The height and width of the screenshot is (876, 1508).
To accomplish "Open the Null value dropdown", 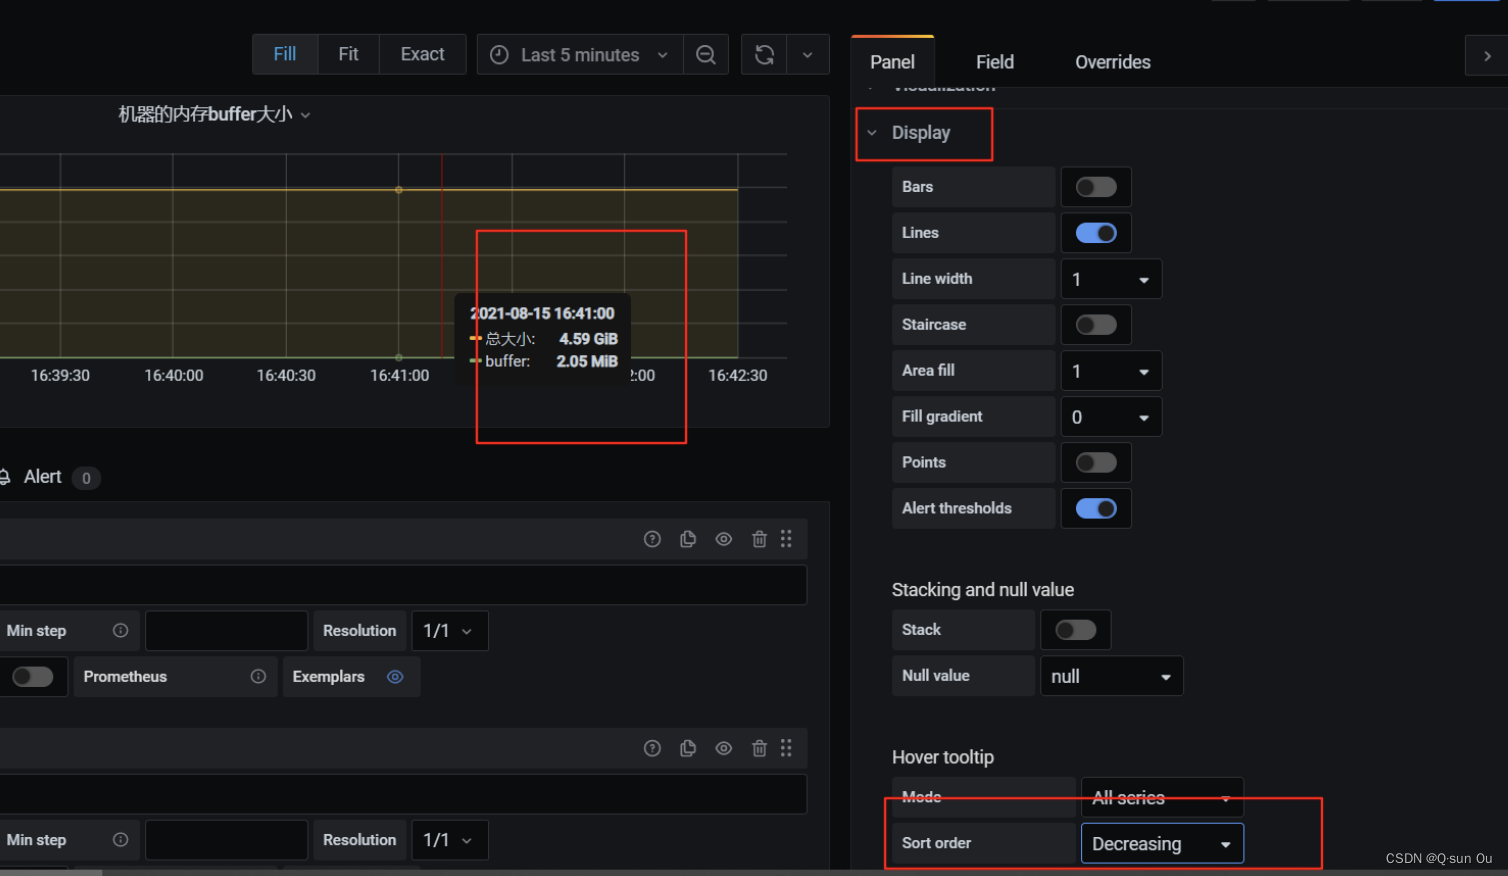I will coord(1111,676).
